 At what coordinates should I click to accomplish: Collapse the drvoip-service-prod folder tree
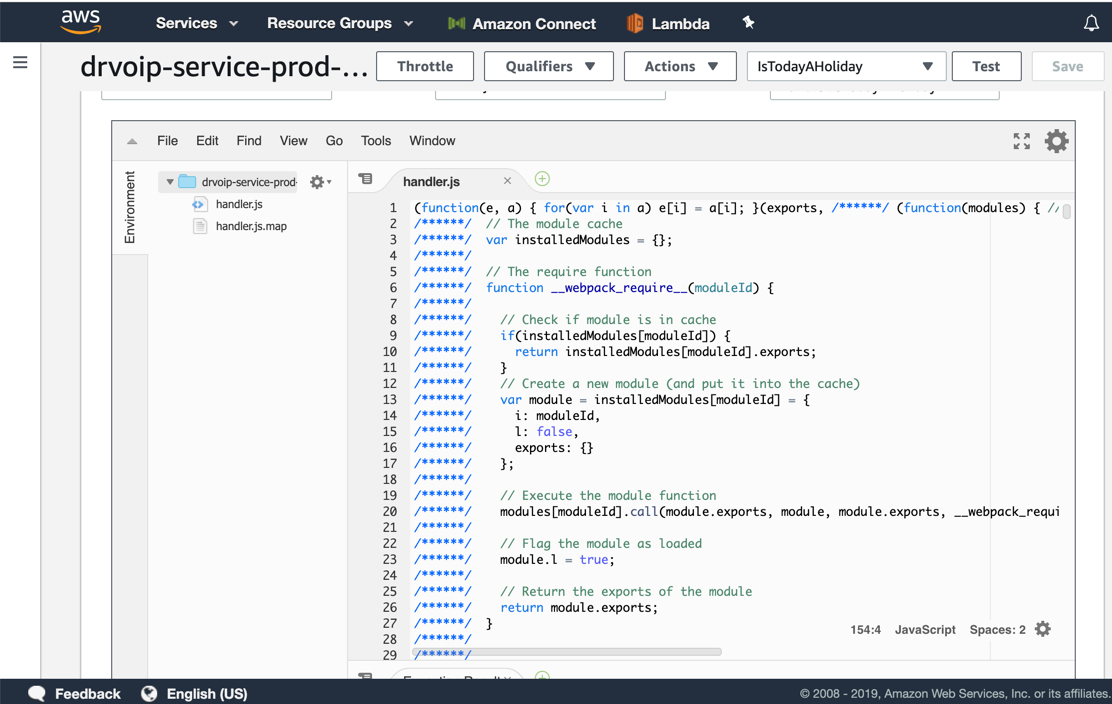click(169, 182)
